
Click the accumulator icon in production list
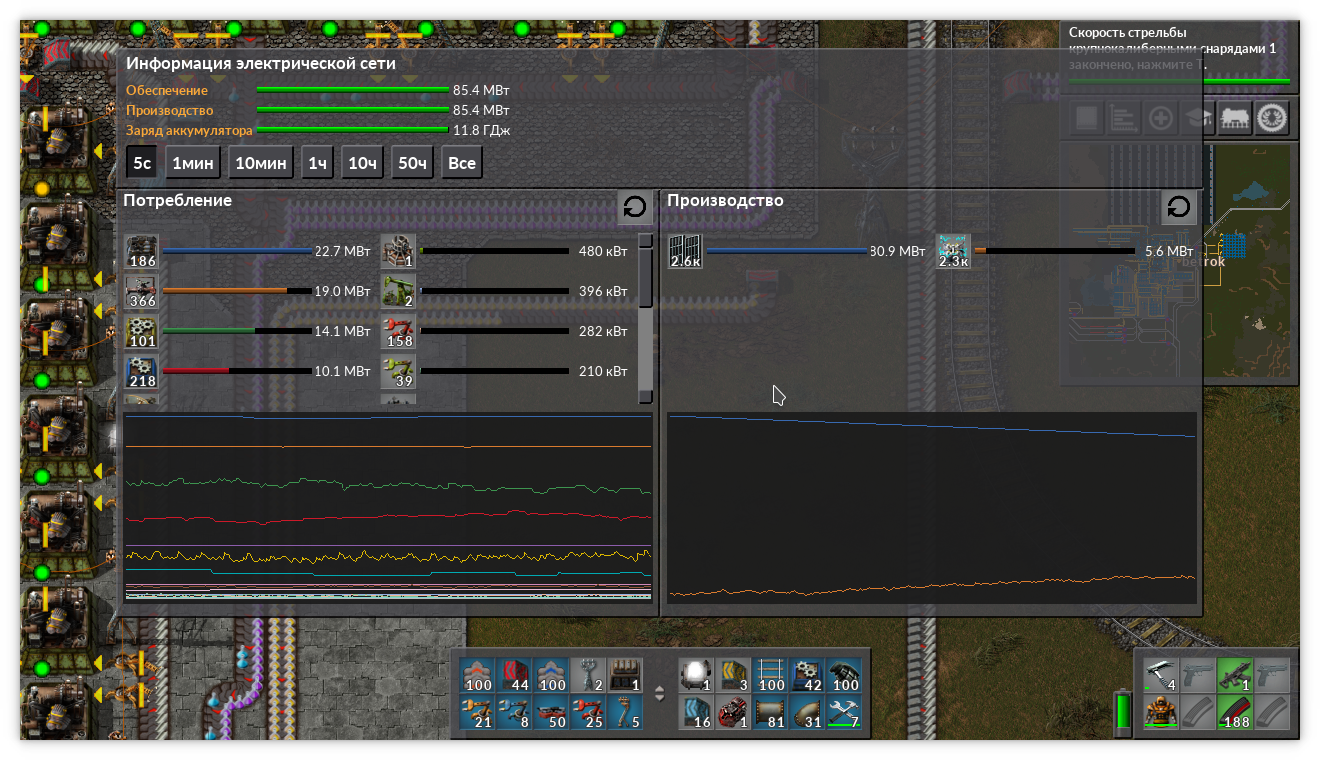coord(953,251)
